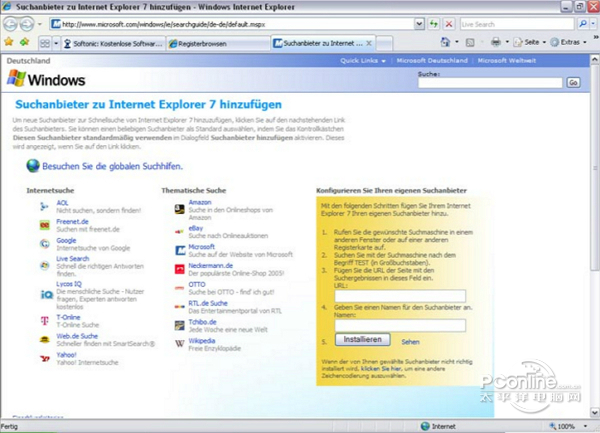Click the Sehen link beside Installieren
Screen dimensions: 600x433
pos(410,342)
